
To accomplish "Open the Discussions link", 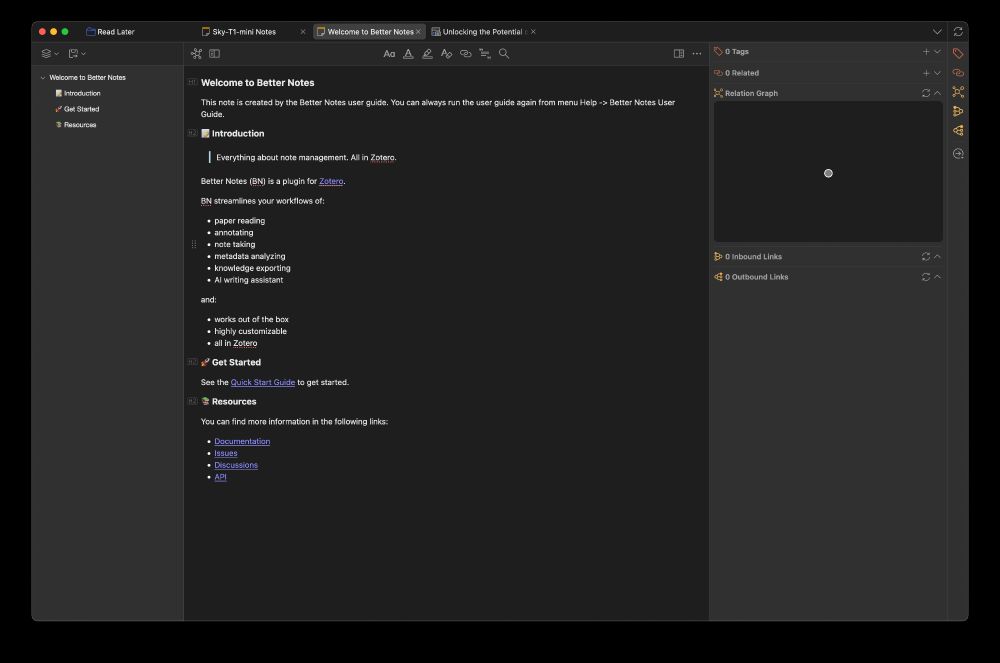I will [x=236, y=465].
